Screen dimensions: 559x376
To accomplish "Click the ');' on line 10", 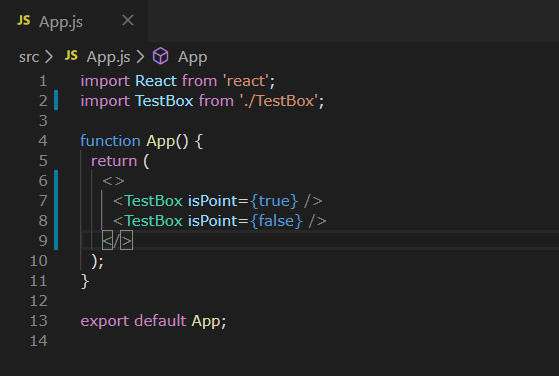I will pyautogui.click(x=97, y=261).
